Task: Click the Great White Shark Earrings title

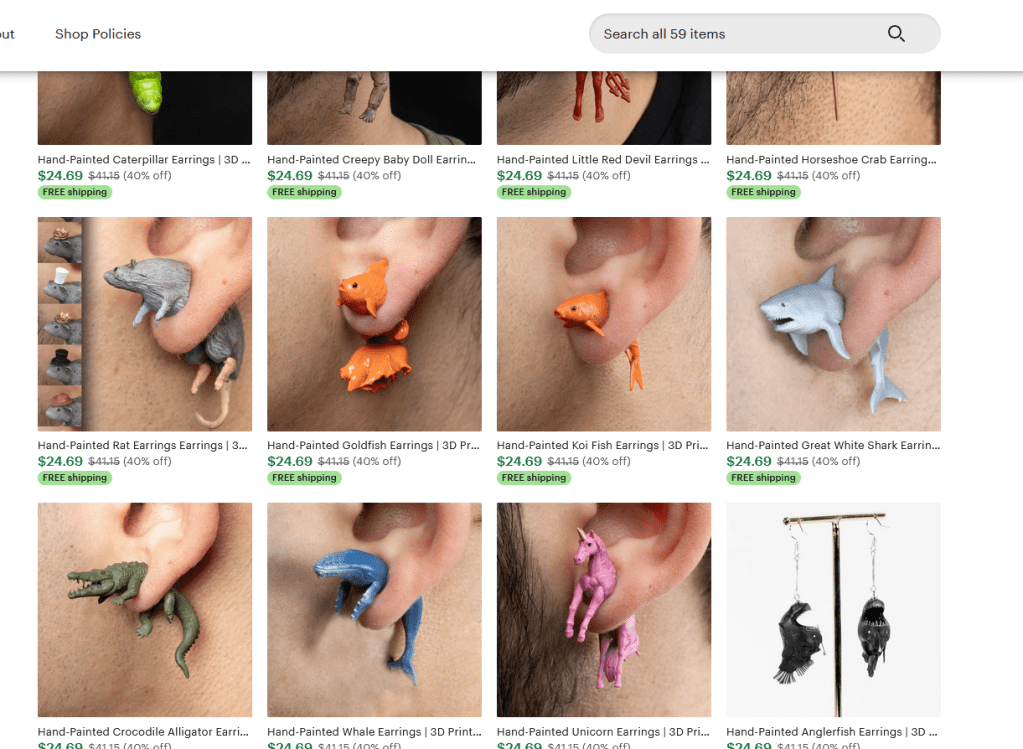Action: [833, 445]
